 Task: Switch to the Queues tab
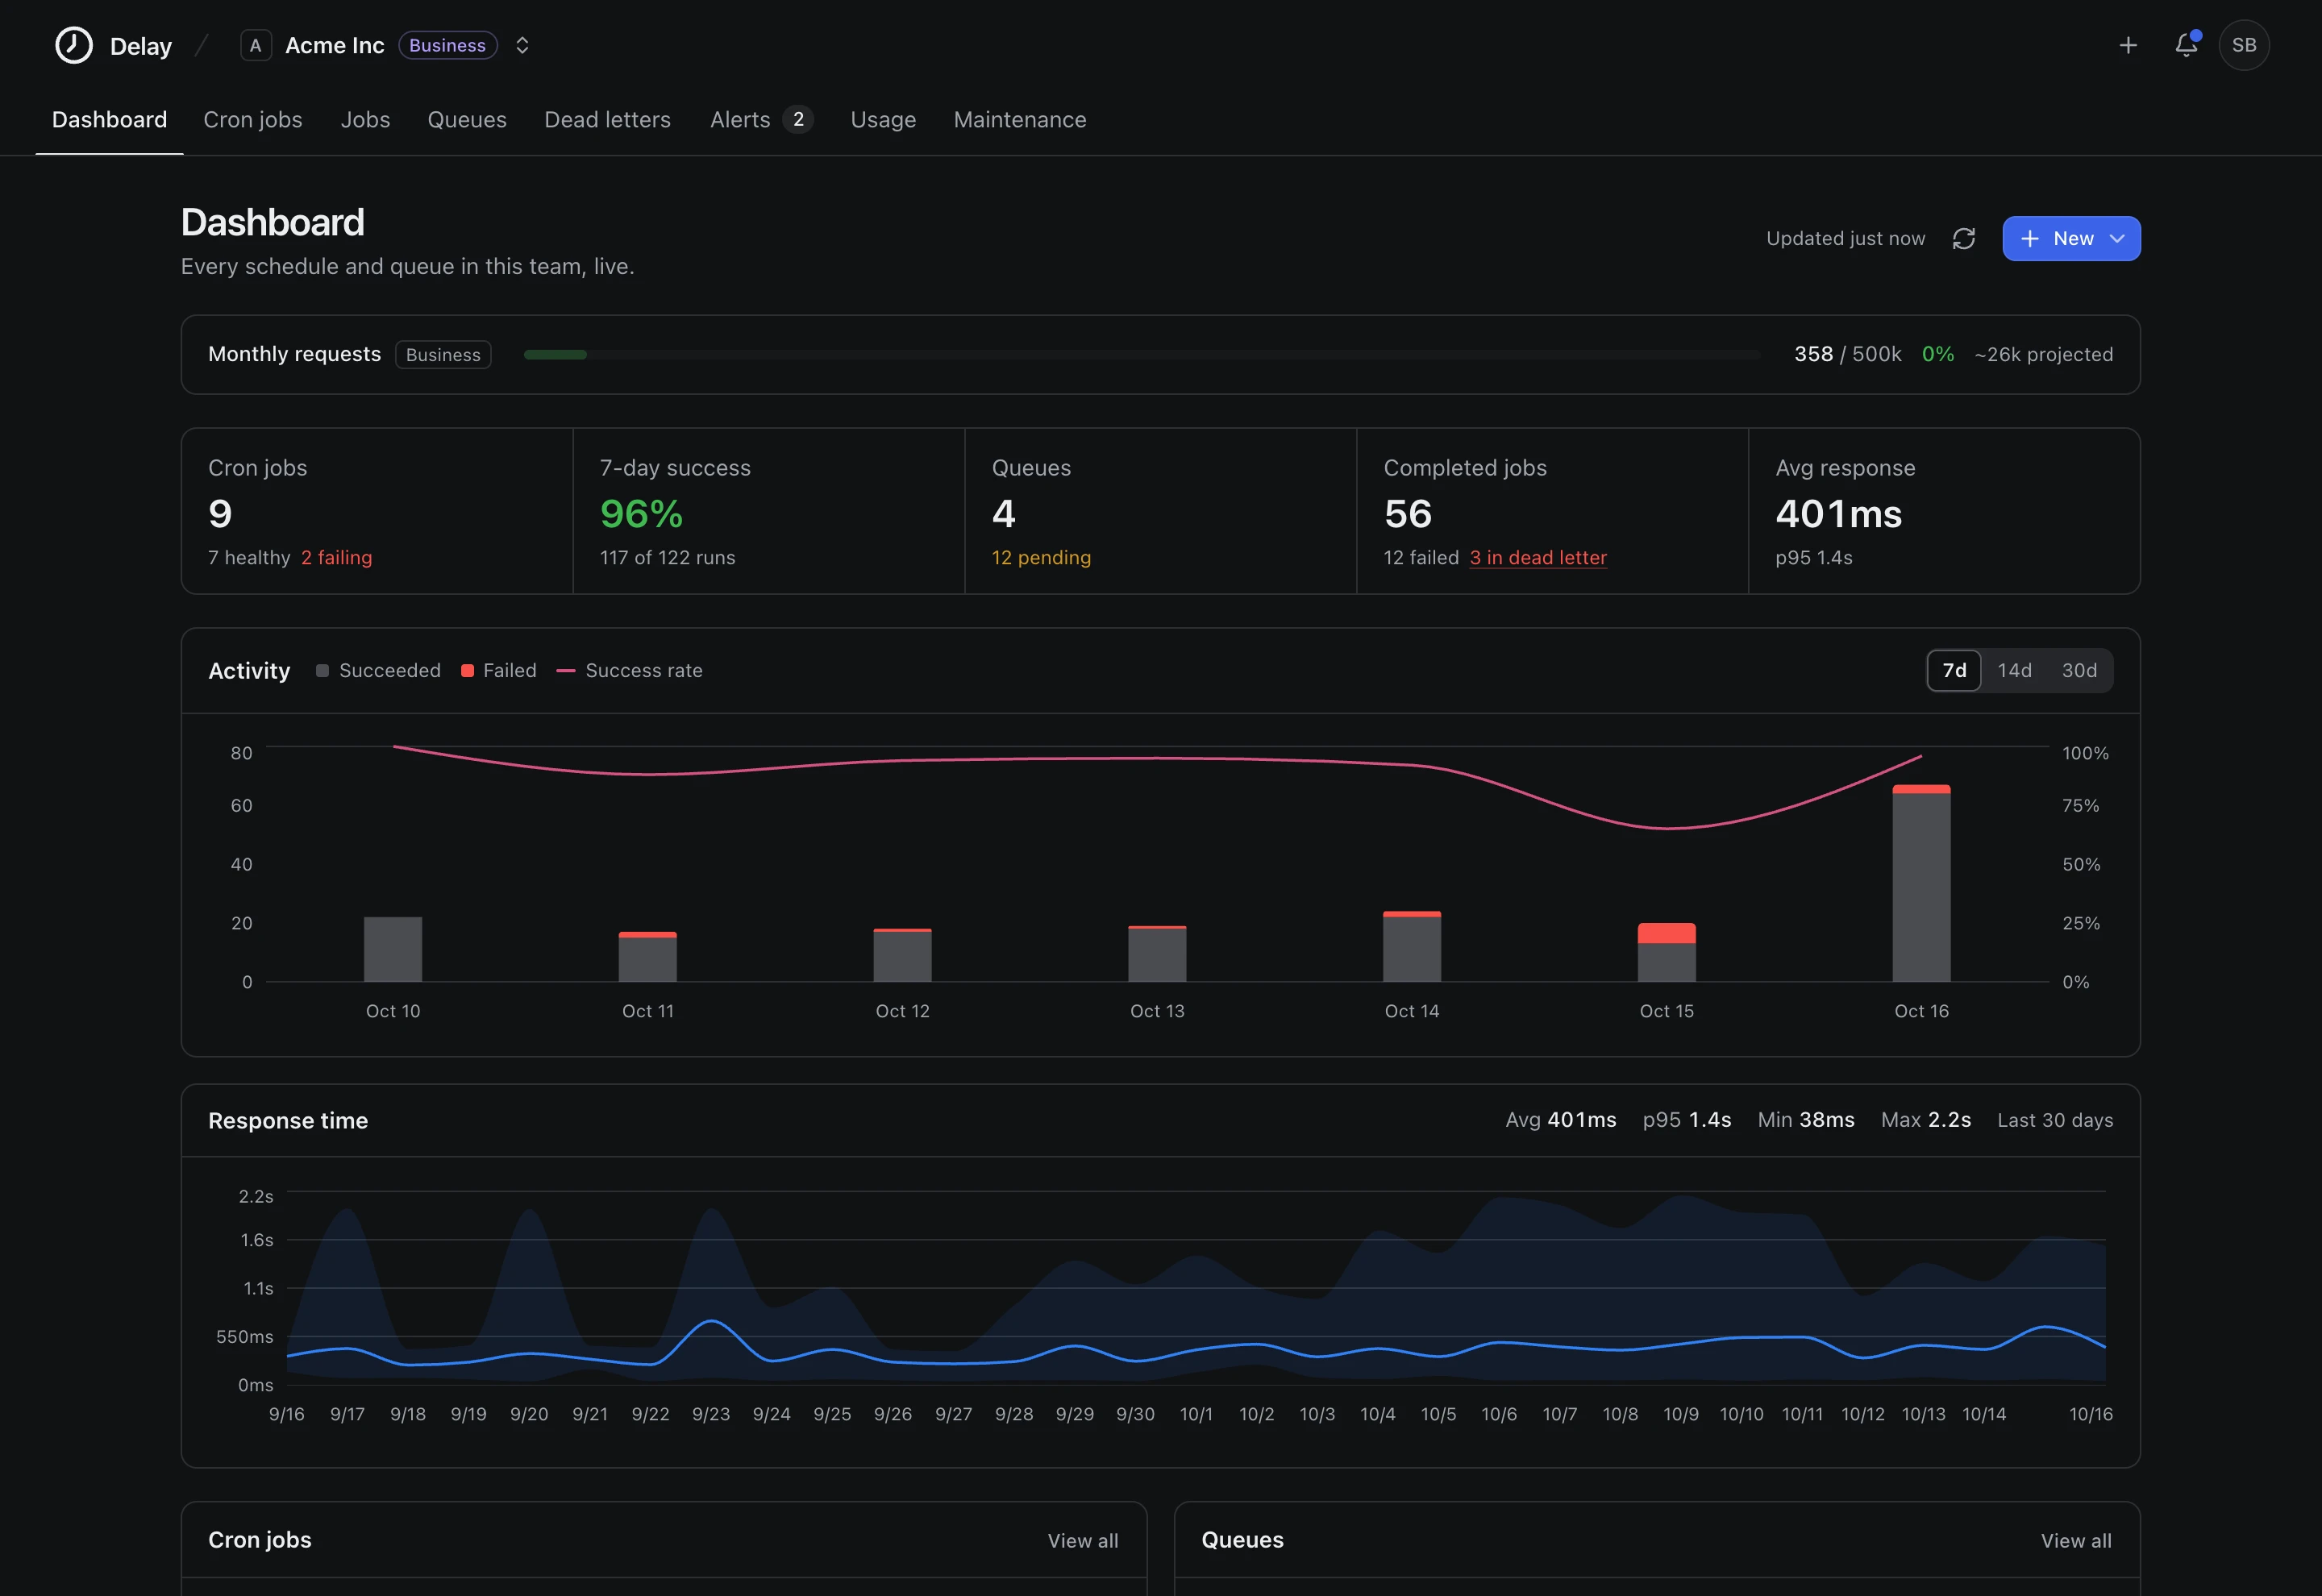[467, 119]
